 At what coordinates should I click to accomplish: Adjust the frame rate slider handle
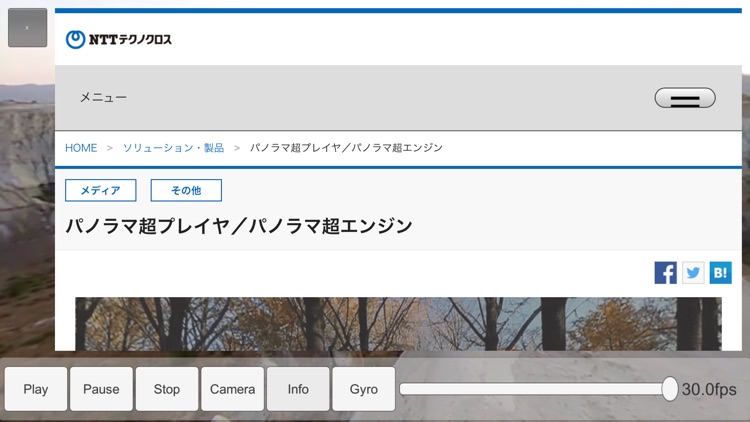[670, 389]
